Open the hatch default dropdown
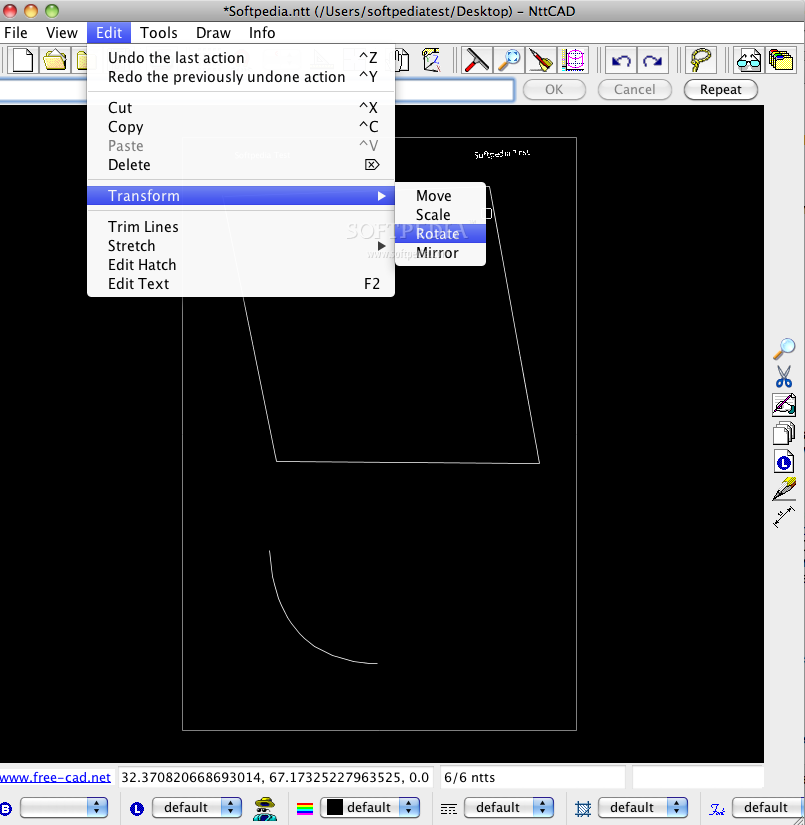Image resolution: width=805 pixels, height=825 pixels. click(x=643, y=808)
